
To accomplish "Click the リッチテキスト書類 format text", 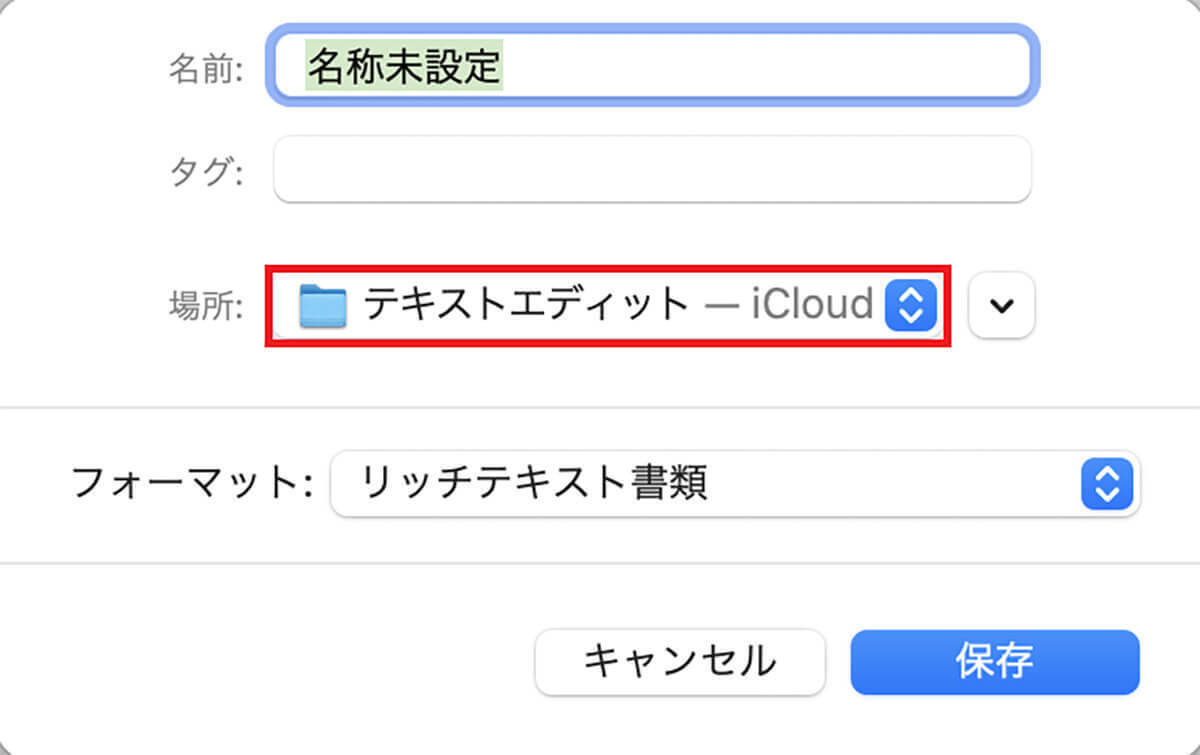I will [x=534, y=485].
